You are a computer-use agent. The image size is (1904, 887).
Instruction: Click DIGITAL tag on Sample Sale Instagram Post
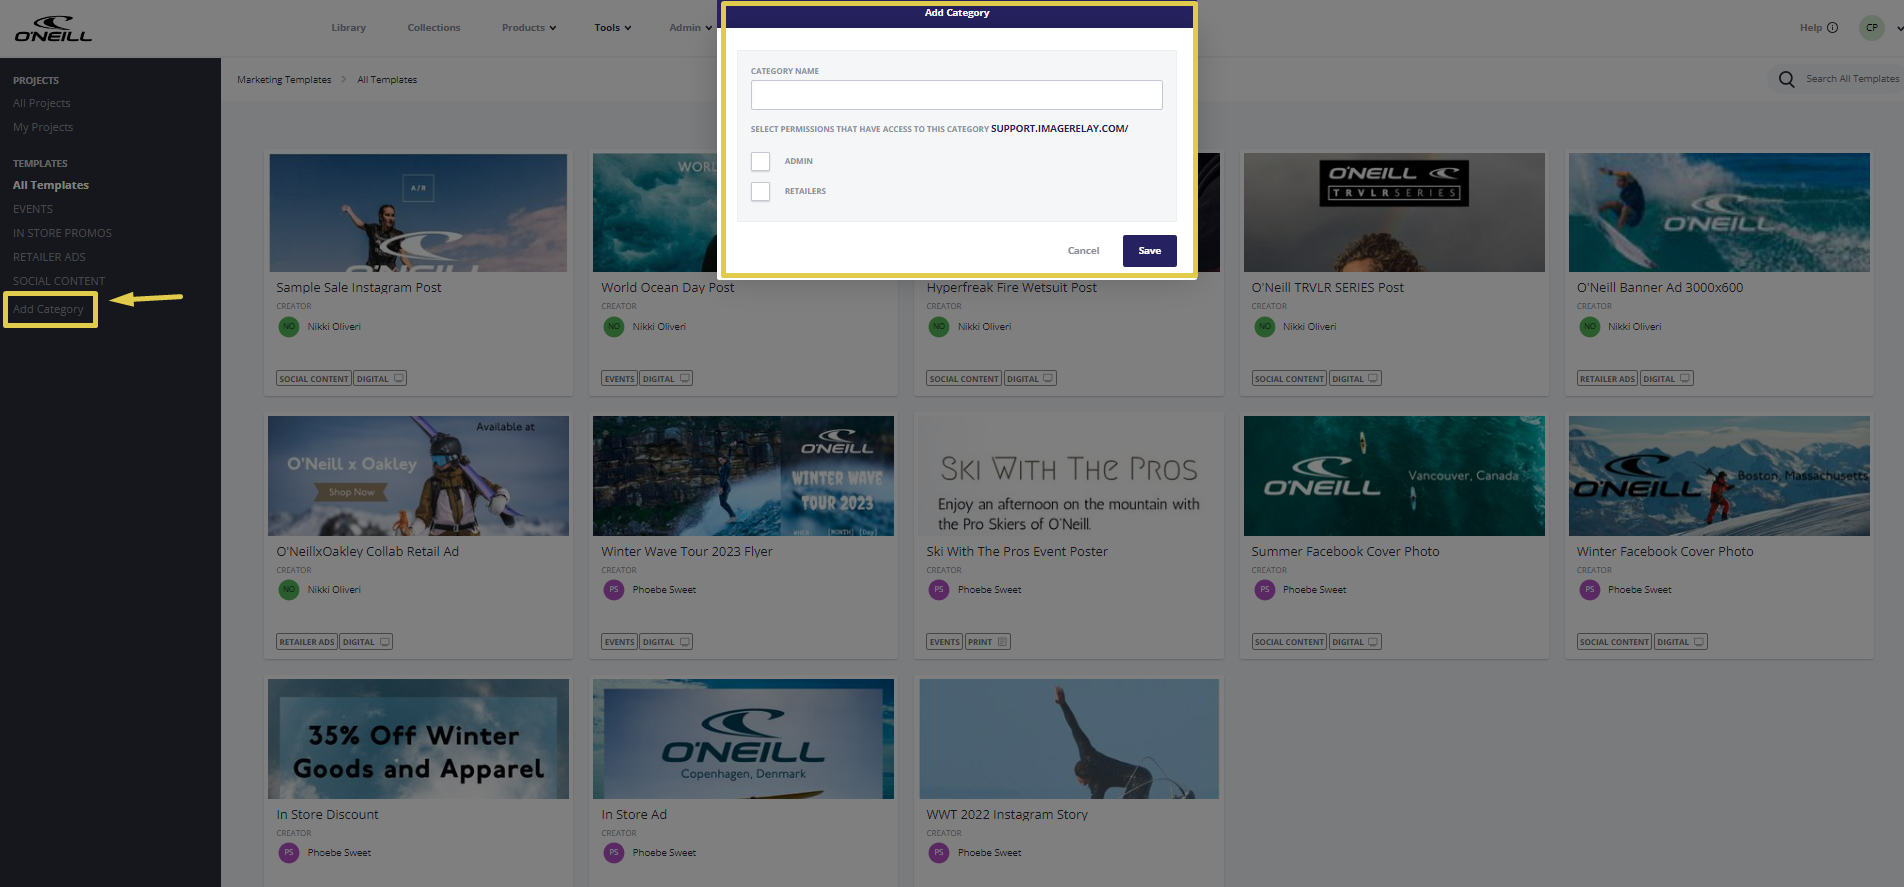coord(380,379)
